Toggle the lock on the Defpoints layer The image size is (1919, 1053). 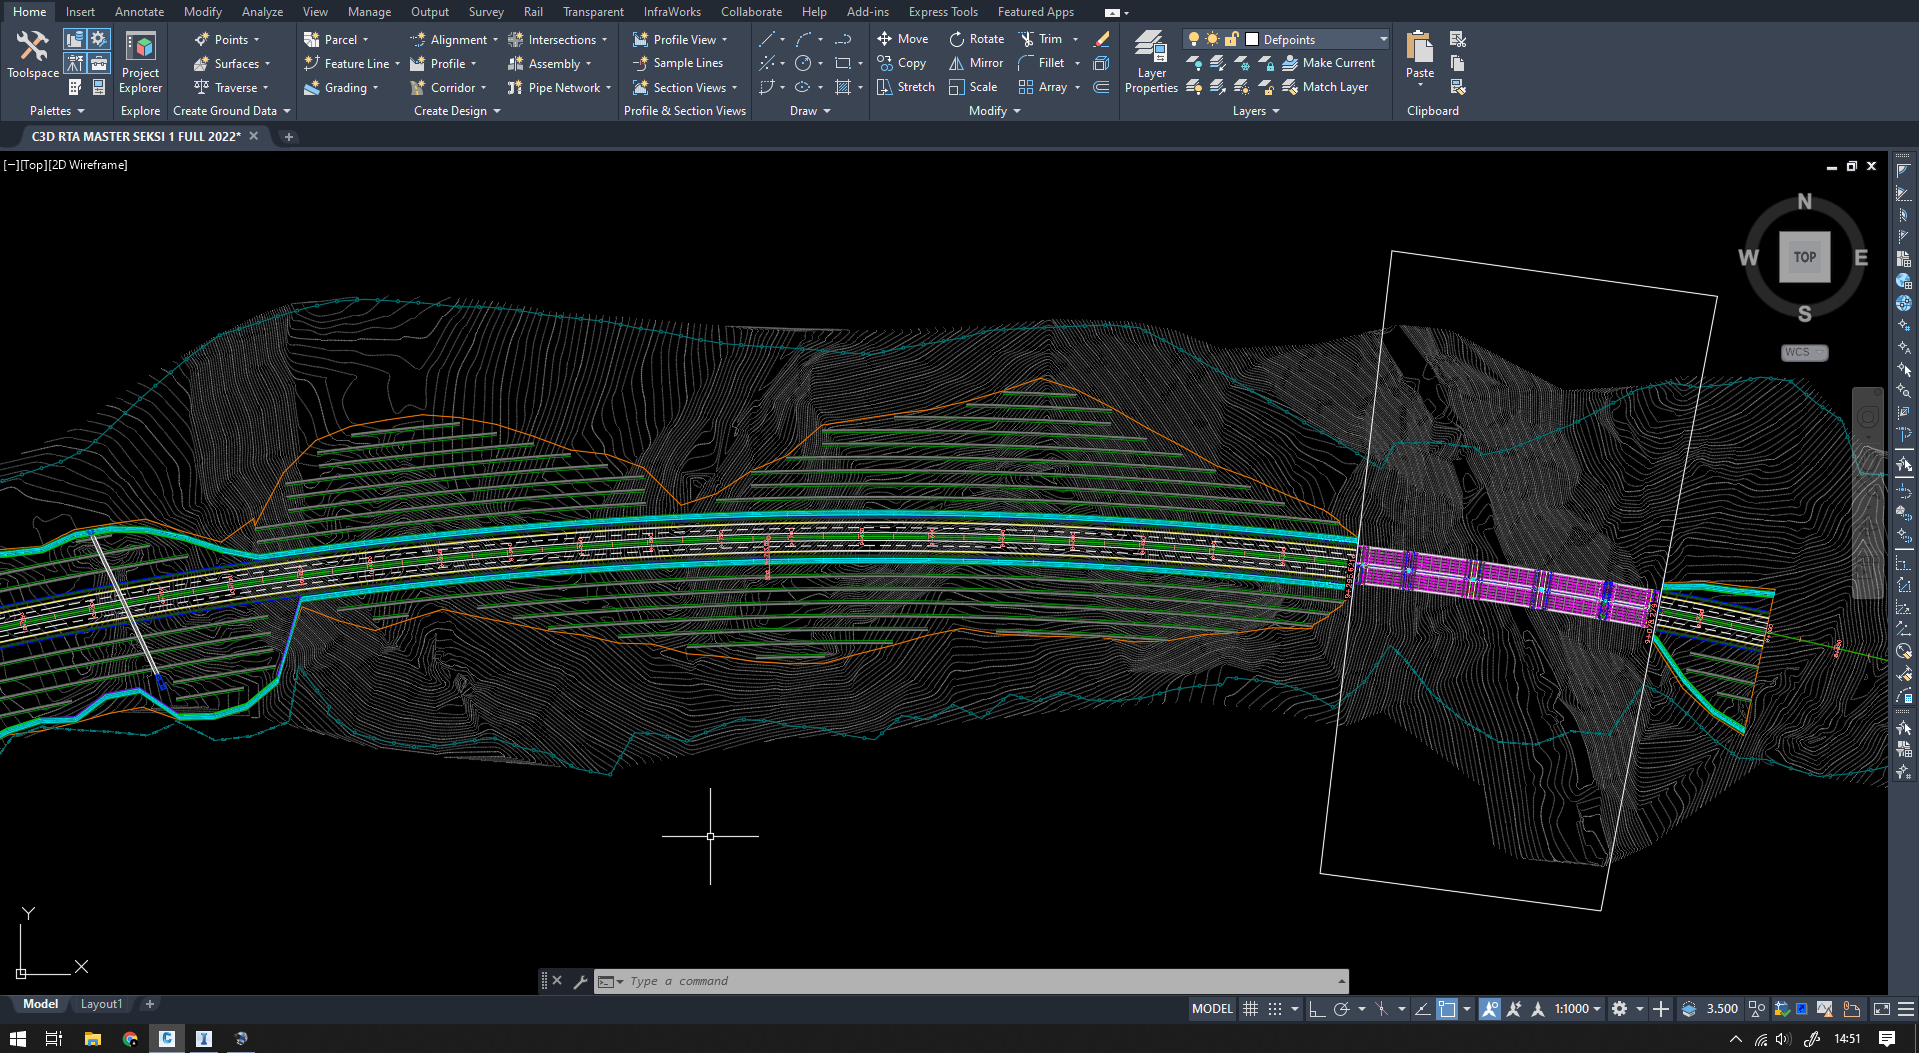pyautogui.click(x=1231, y=38)
